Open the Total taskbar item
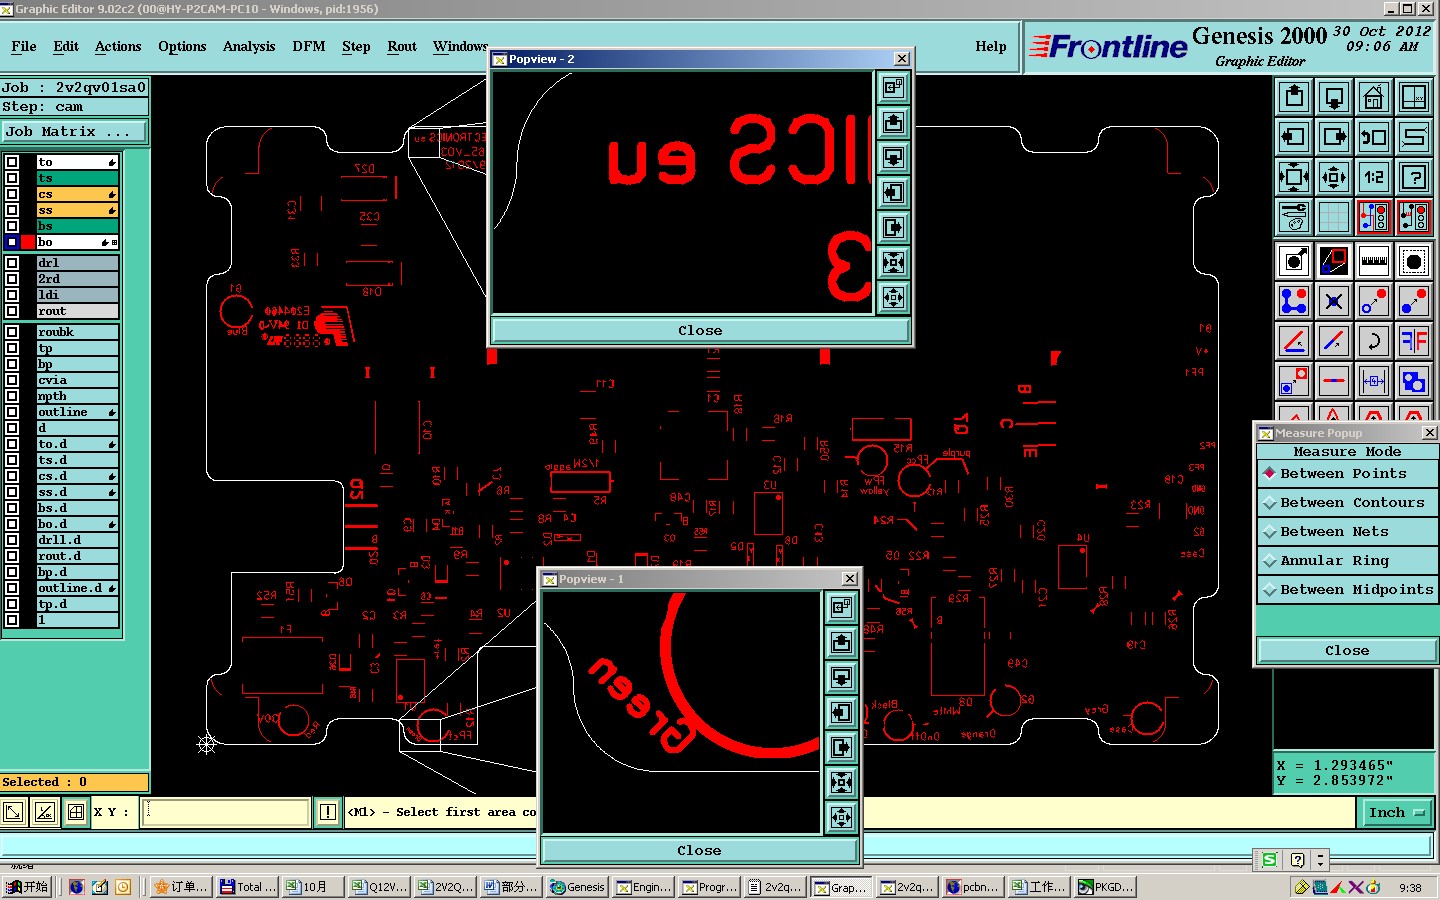Viewport: 1440px width, 900px height. click(x=248, y=887)
